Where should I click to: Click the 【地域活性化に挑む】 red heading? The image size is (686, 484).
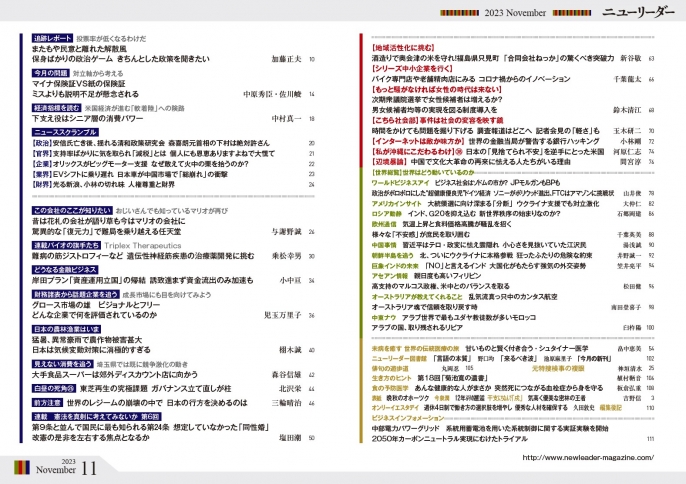click(376, 47)
